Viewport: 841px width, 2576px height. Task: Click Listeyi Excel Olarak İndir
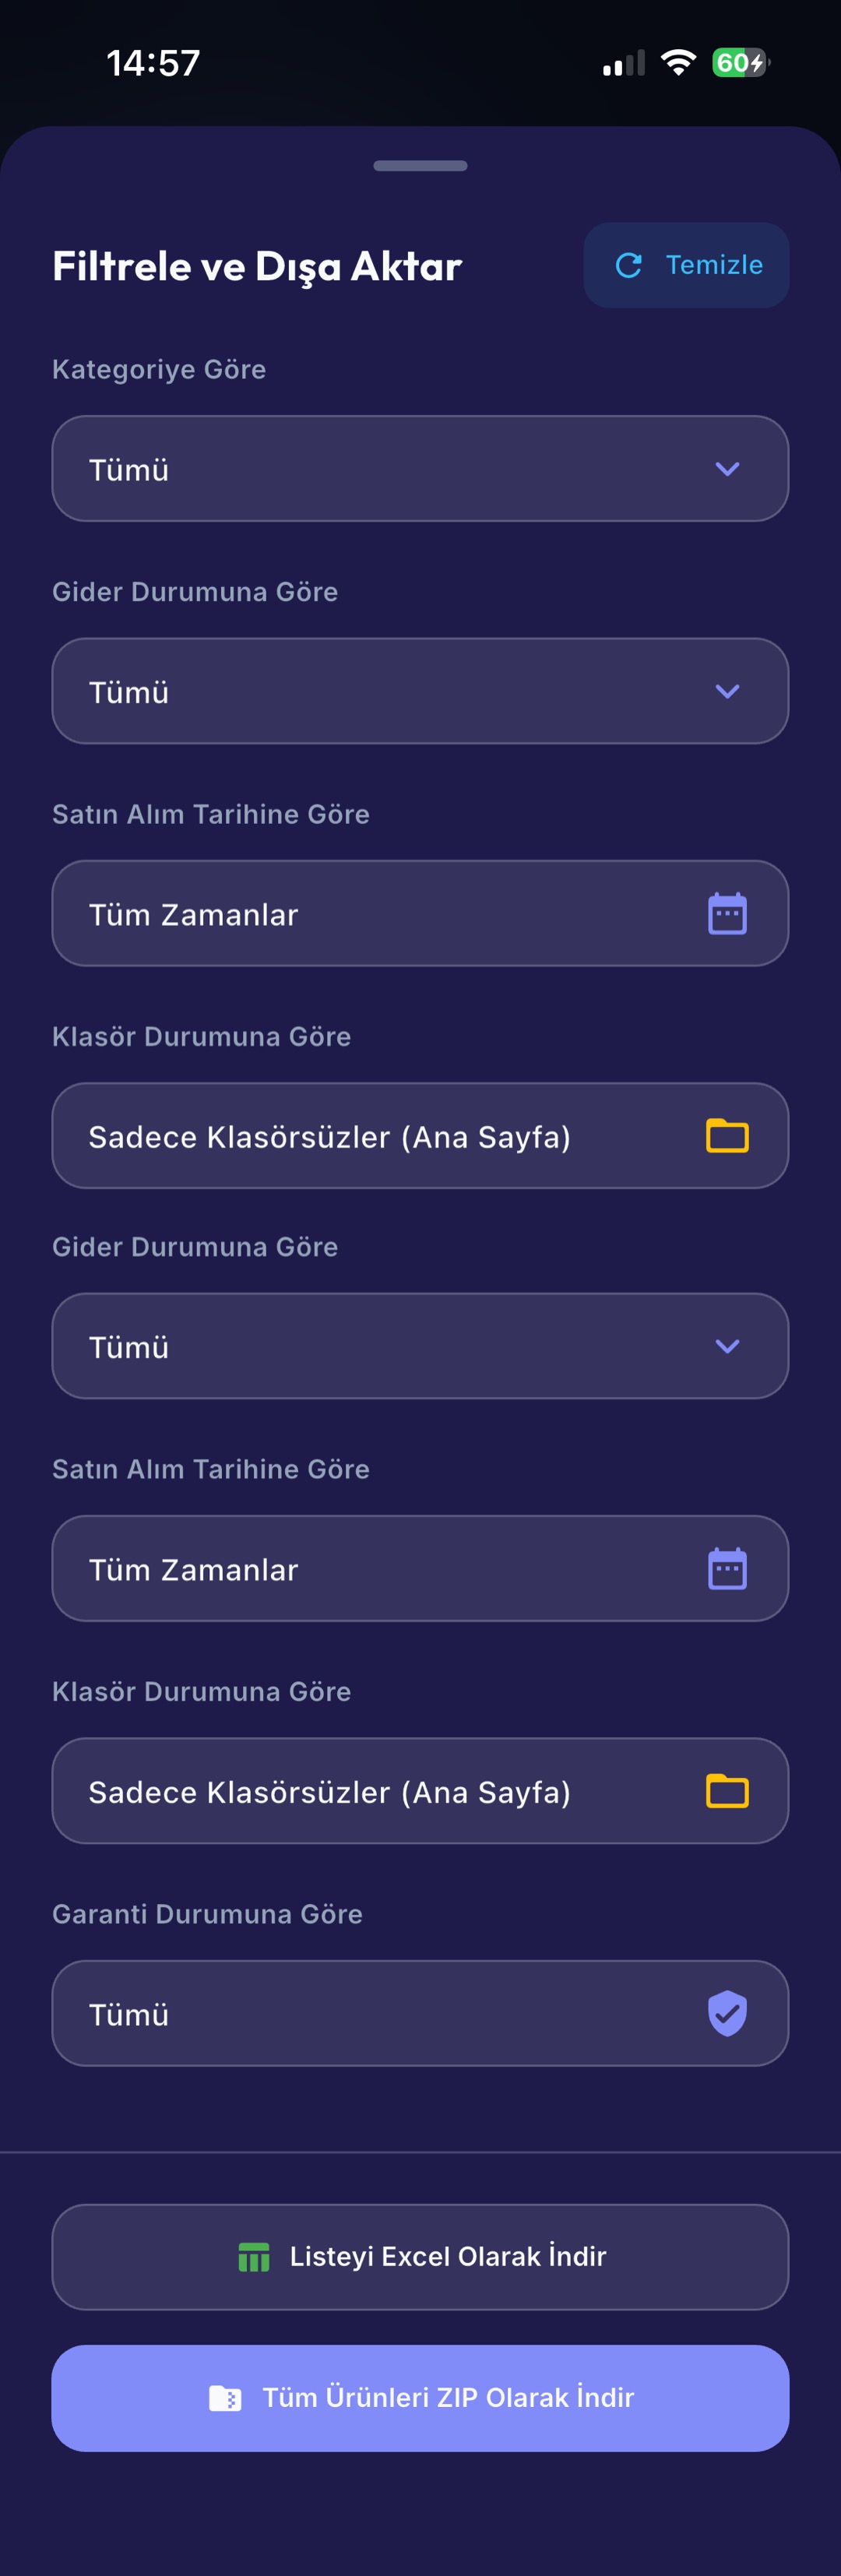(420, 2257)
